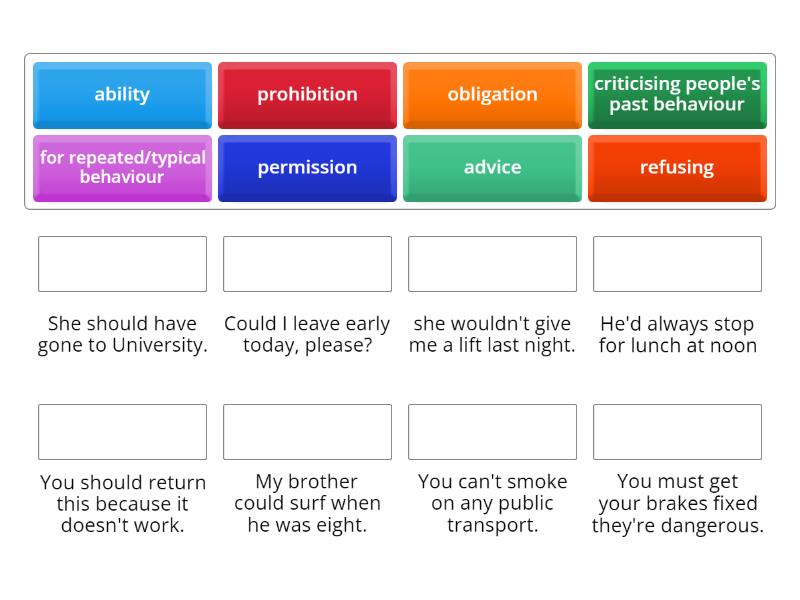Select the green 'advice' answer tile
Viewport: 800px width, 600px height.
click(x=492, y=168)
